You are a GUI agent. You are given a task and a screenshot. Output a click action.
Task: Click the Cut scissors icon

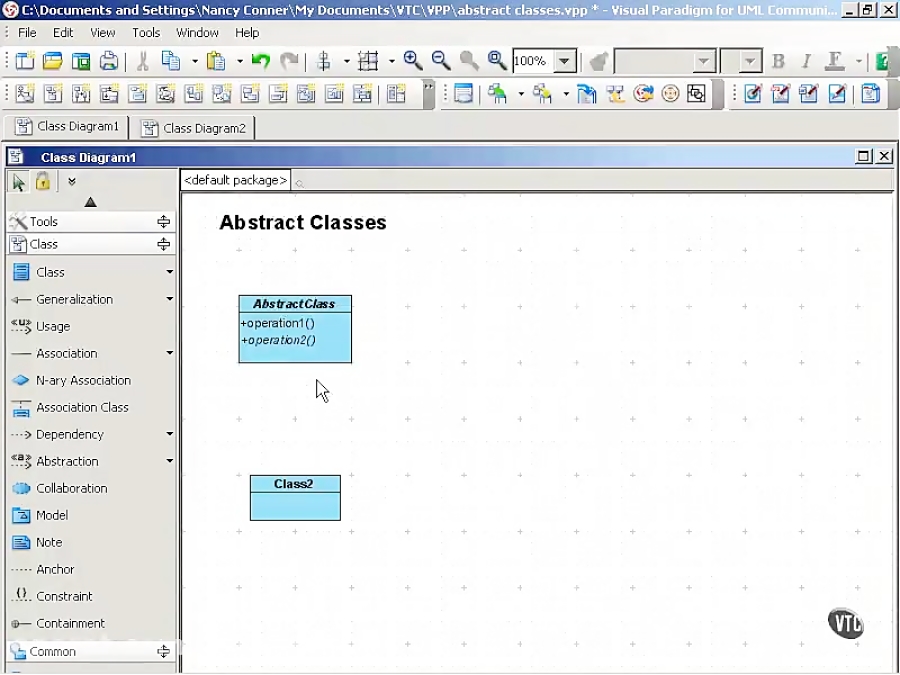click(x=143, y=61)
